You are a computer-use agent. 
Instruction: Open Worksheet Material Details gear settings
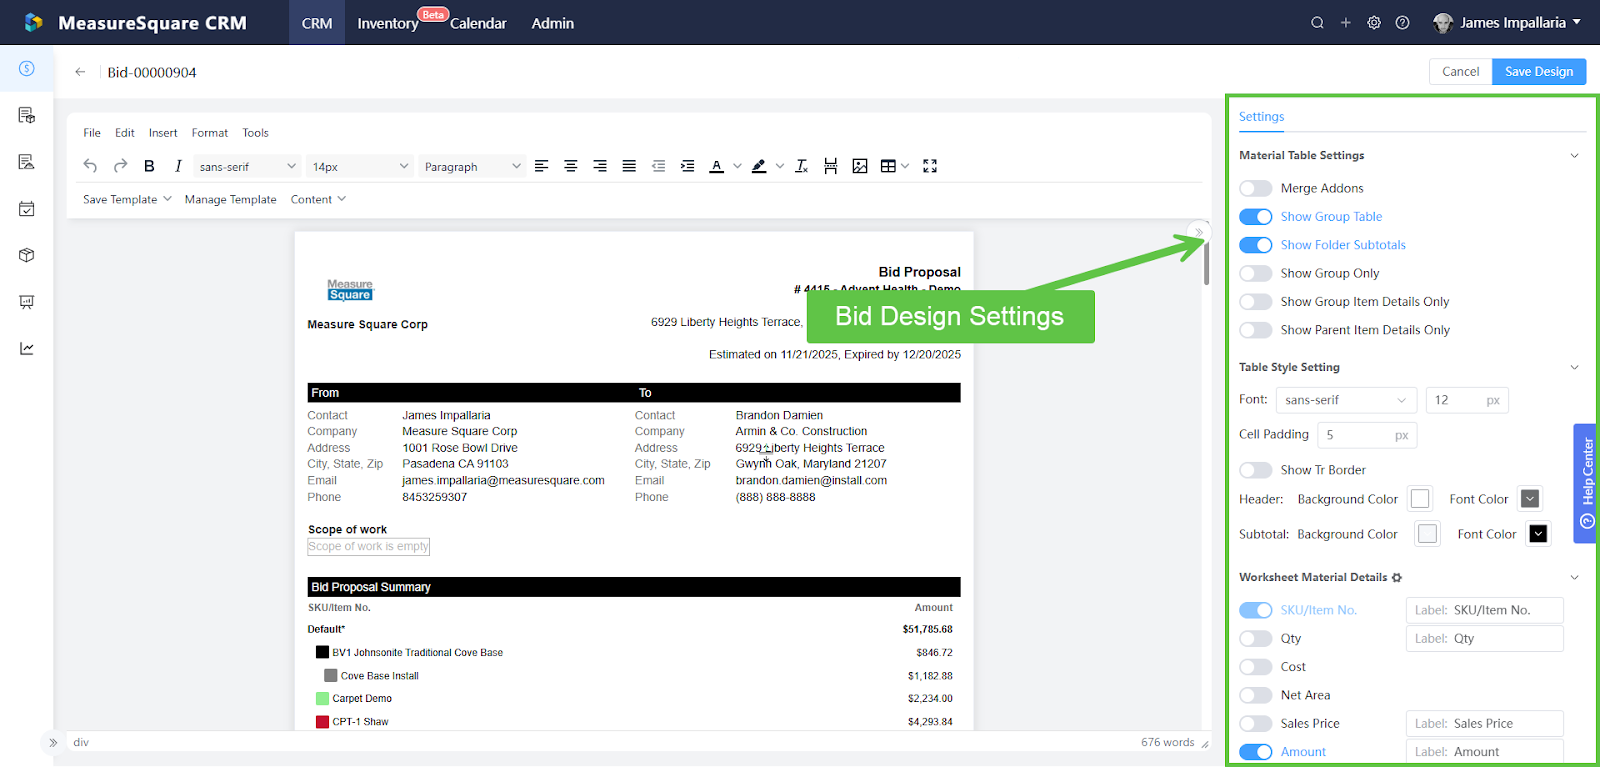pos(1397,578)
